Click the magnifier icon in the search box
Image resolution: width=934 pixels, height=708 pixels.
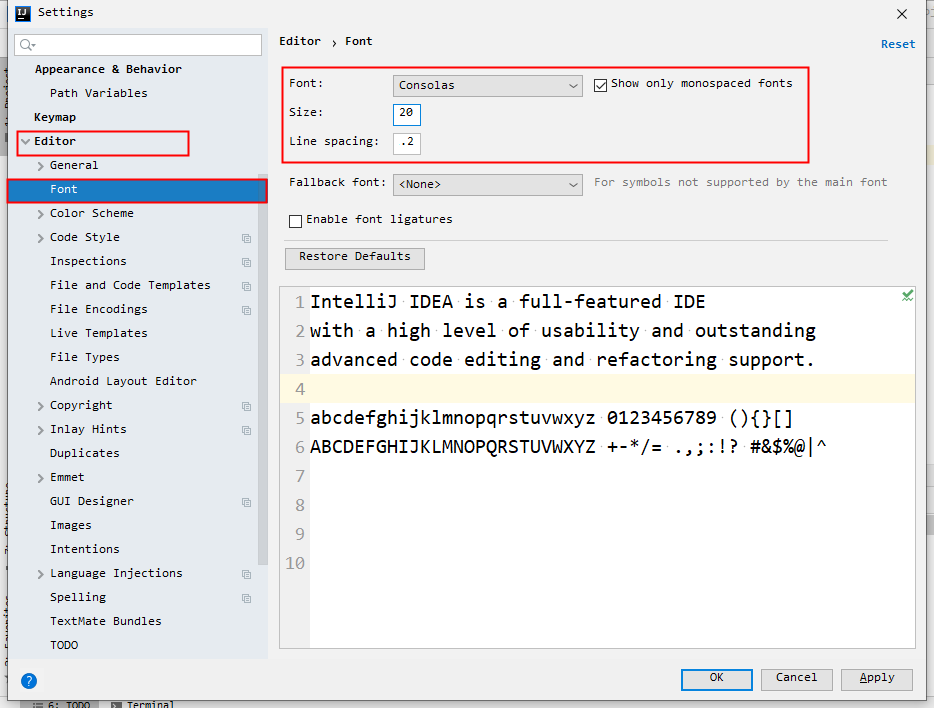[x=24, y=44]
